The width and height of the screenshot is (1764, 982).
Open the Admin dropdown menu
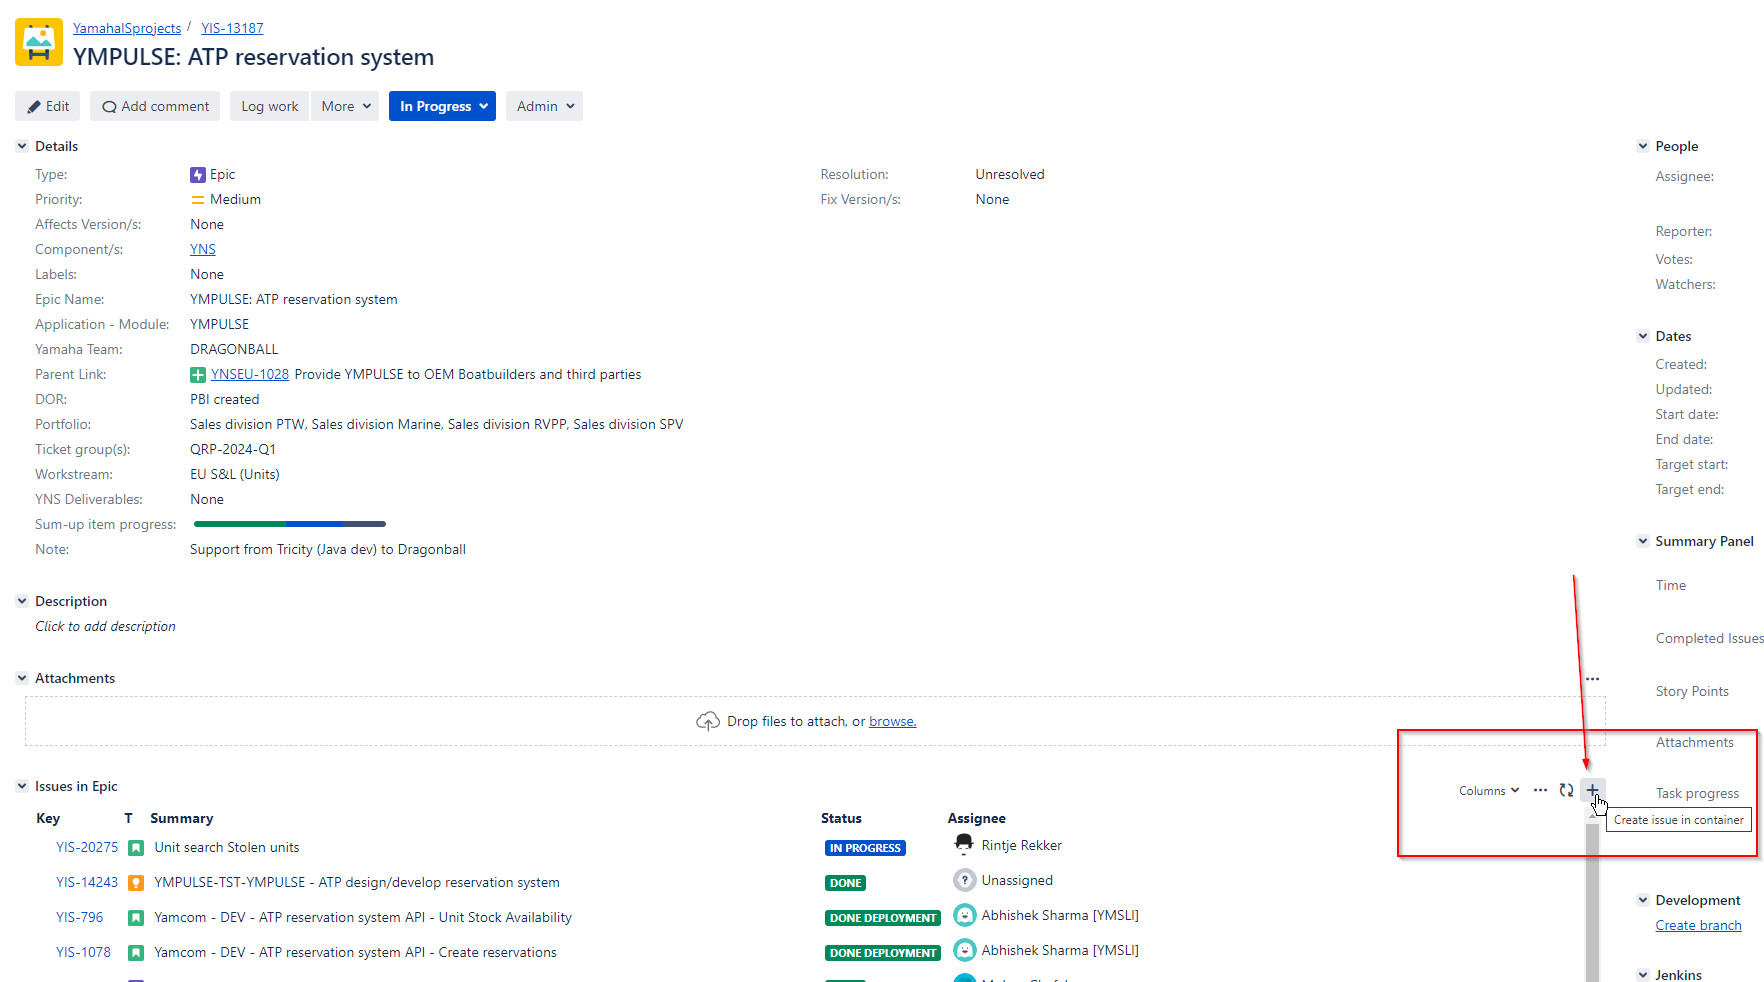(545, 106)
